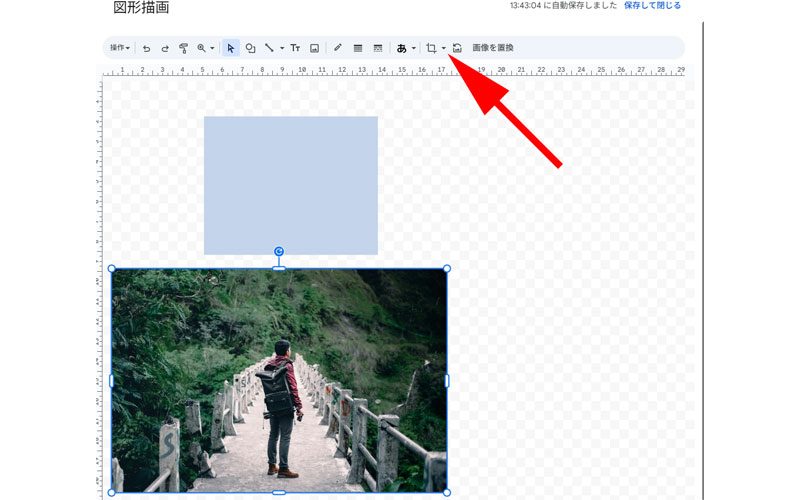Open the あ word art text menu
This screenshot has width=800, height=500.
click(x=405, y=48)
